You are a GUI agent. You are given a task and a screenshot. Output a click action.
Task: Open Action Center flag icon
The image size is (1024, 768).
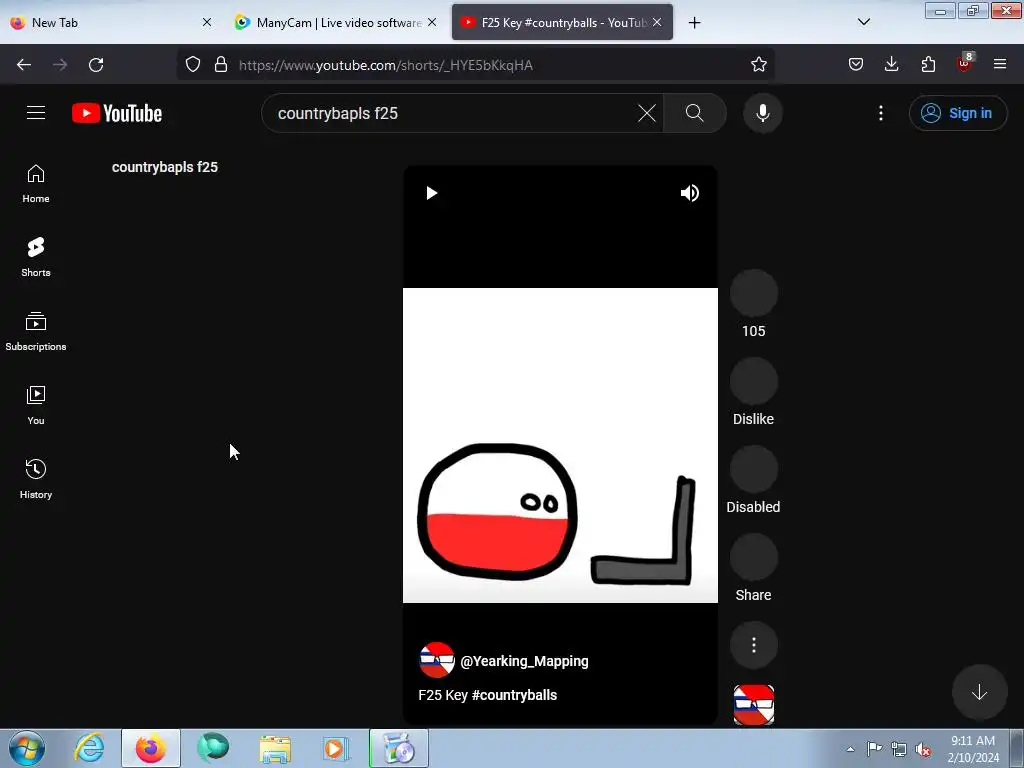[874, 749]
